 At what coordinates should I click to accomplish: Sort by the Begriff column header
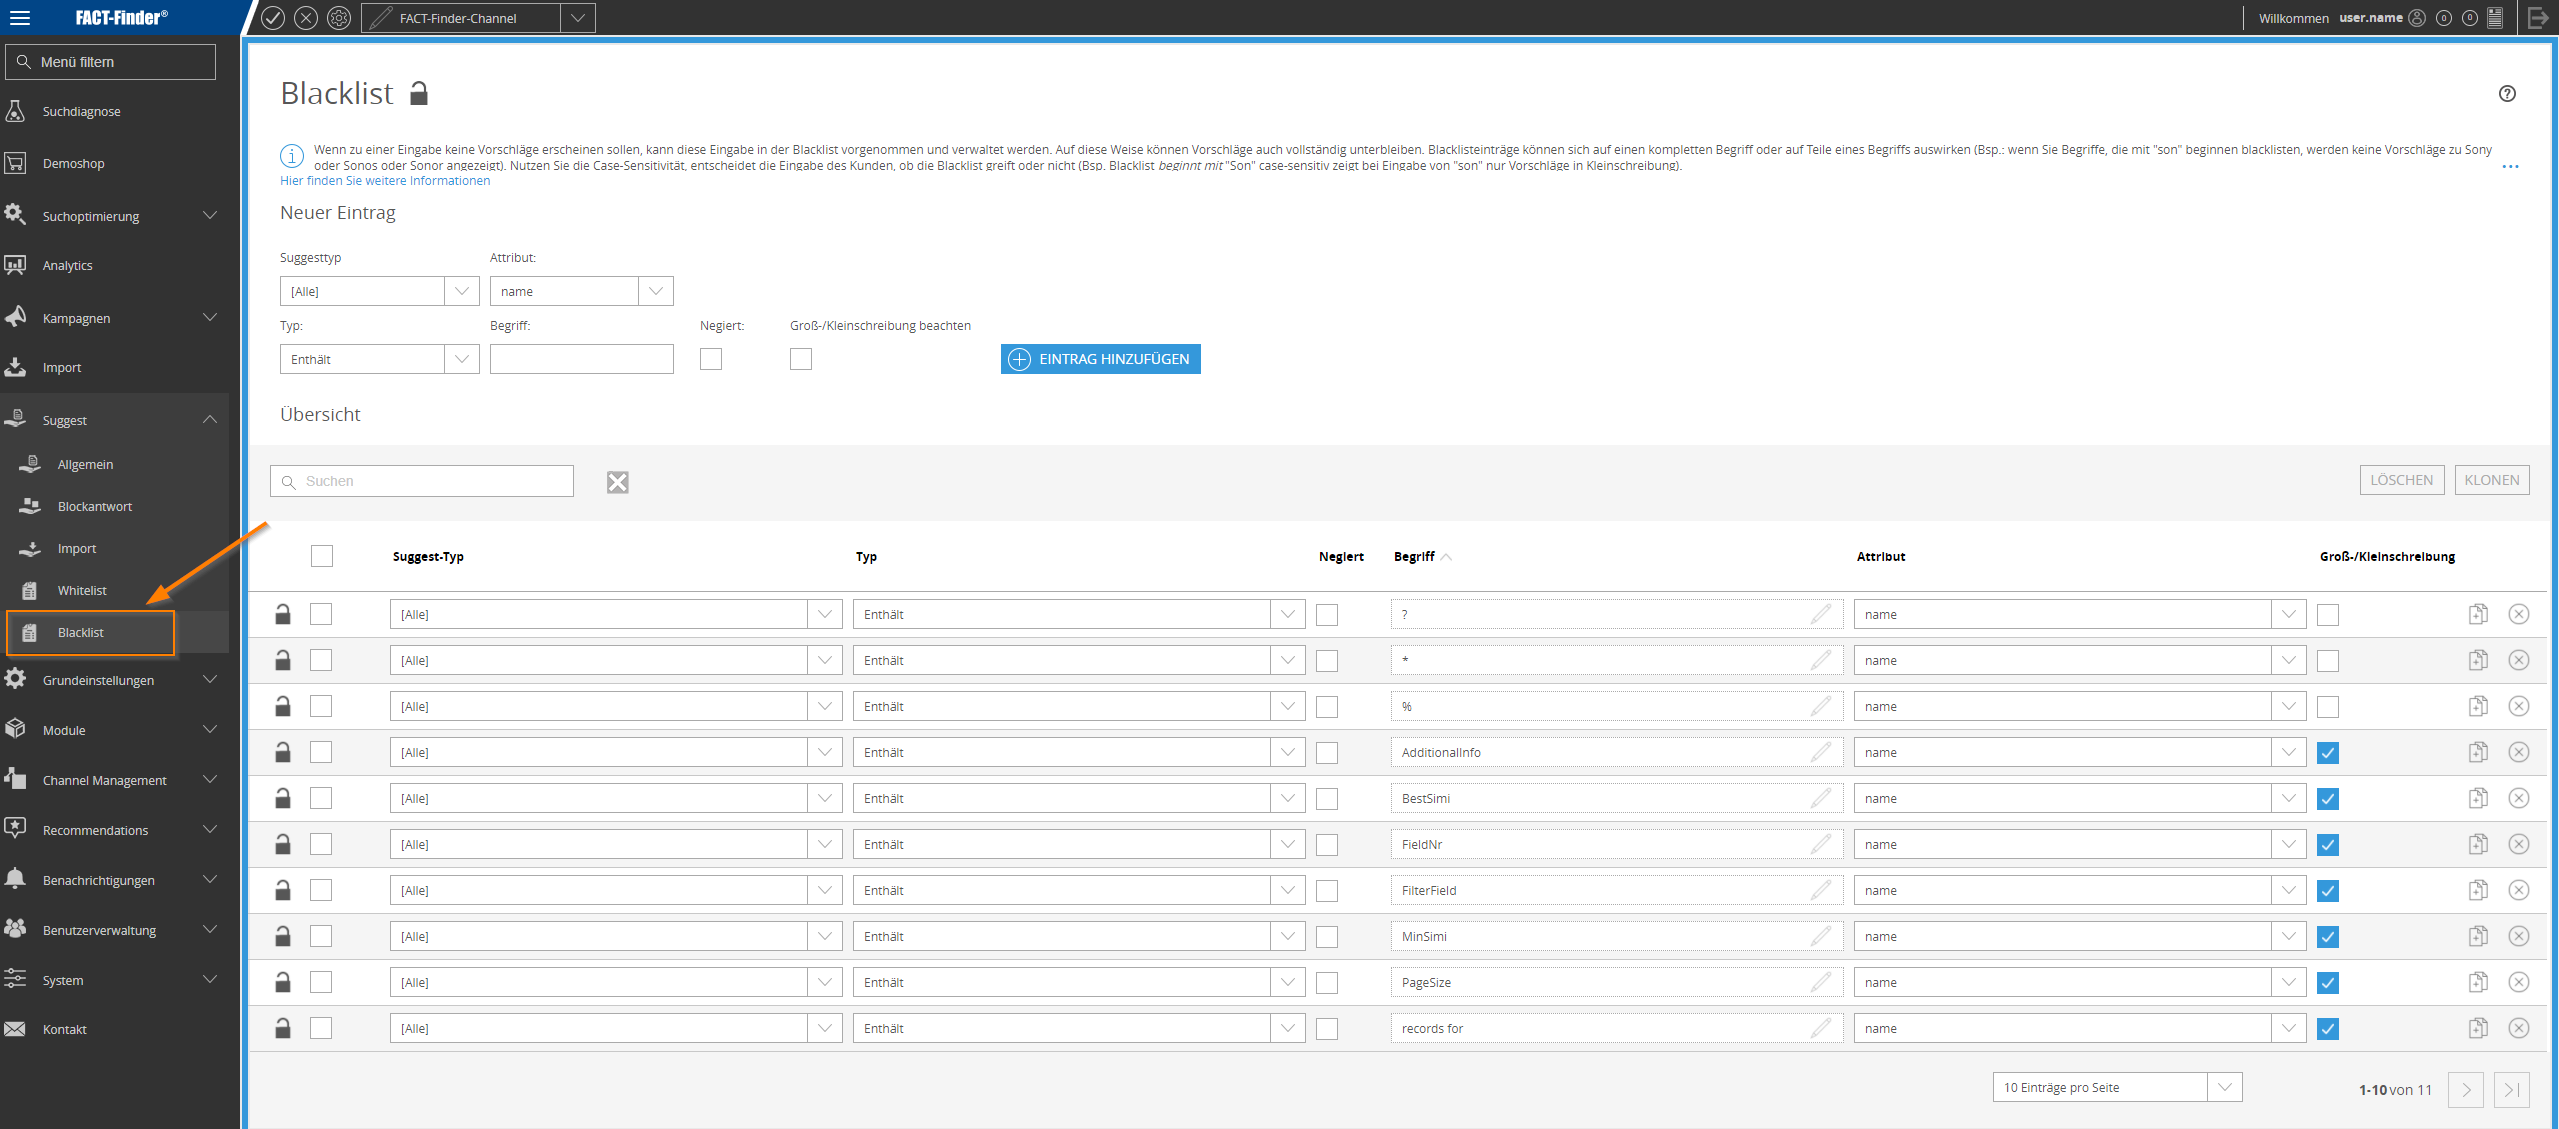point(1414,557)
